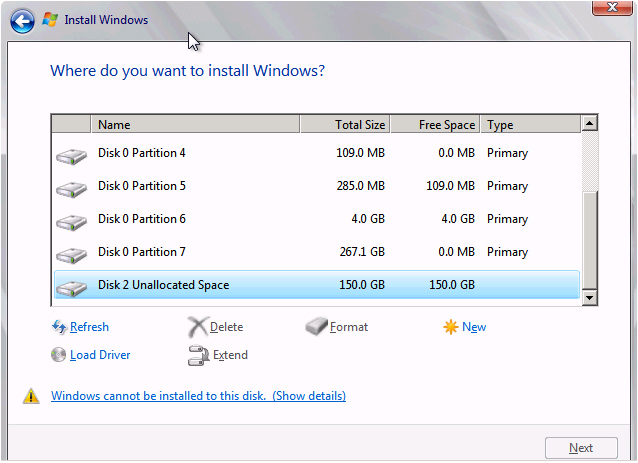
Task: Sort by Total Size column header
Action: (345, 124)
